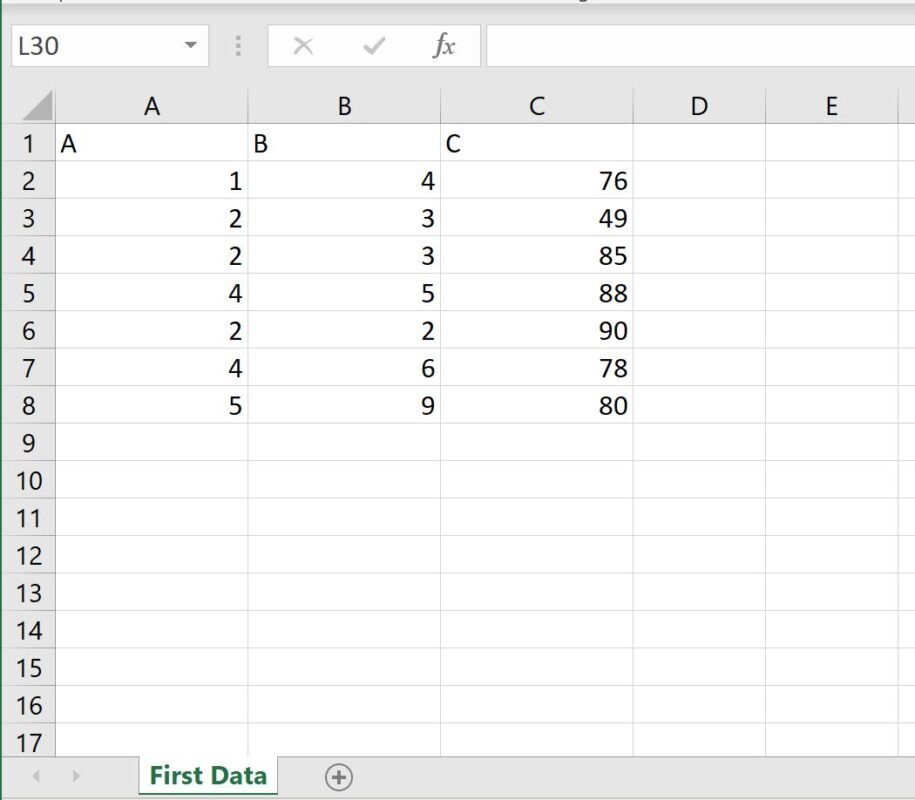Select column C header
915x800 pixels.
pyautogui.click(x=537, y=106)
